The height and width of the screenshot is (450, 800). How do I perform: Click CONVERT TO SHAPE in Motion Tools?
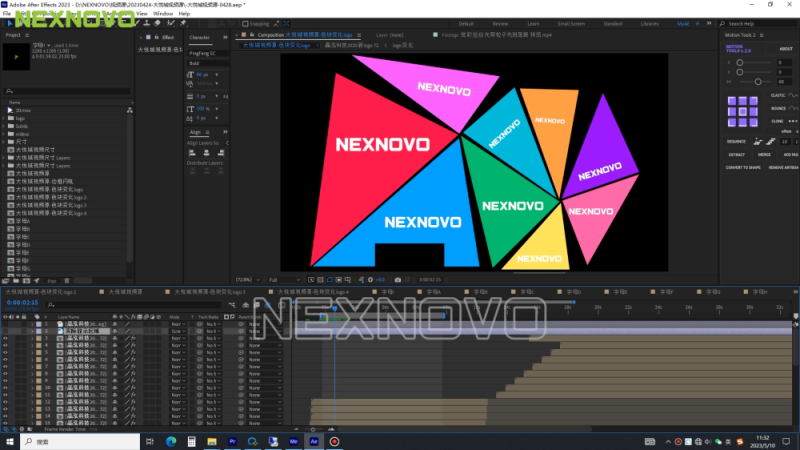click(742, 167)
